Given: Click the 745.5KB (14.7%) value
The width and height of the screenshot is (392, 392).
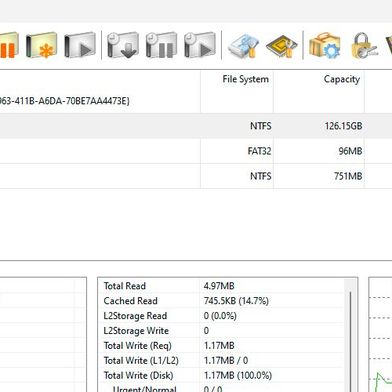Looking at the screenshot, I should pyautogui.click(x=236, y=301).
